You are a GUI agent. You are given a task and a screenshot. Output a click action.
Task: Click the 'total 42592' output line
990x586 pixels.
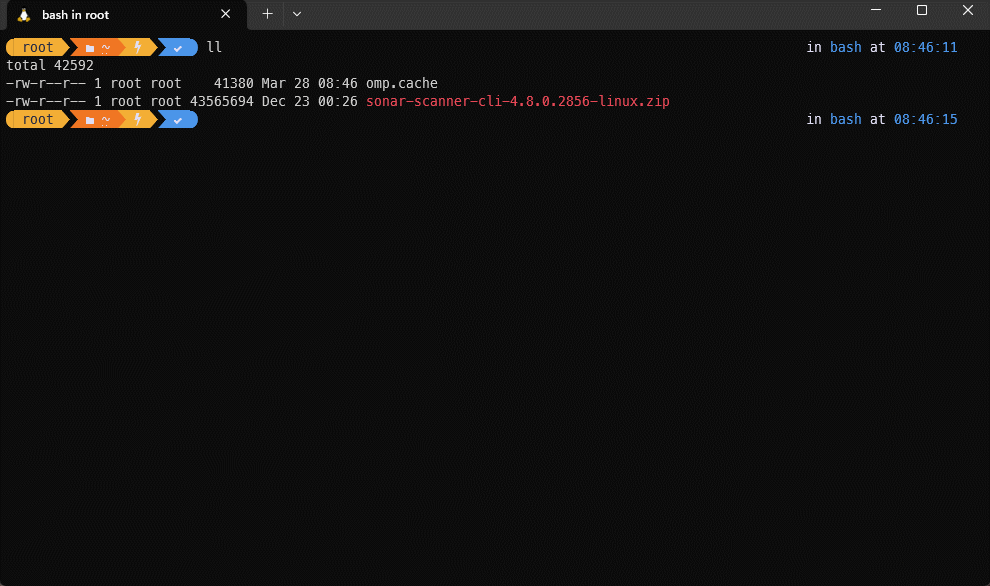[x=50, y=65]
